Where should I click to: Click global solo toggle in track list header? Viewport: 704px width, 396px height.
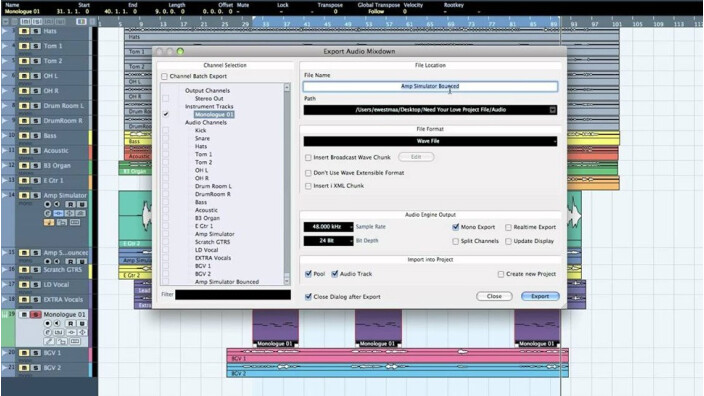coord(36,21)
